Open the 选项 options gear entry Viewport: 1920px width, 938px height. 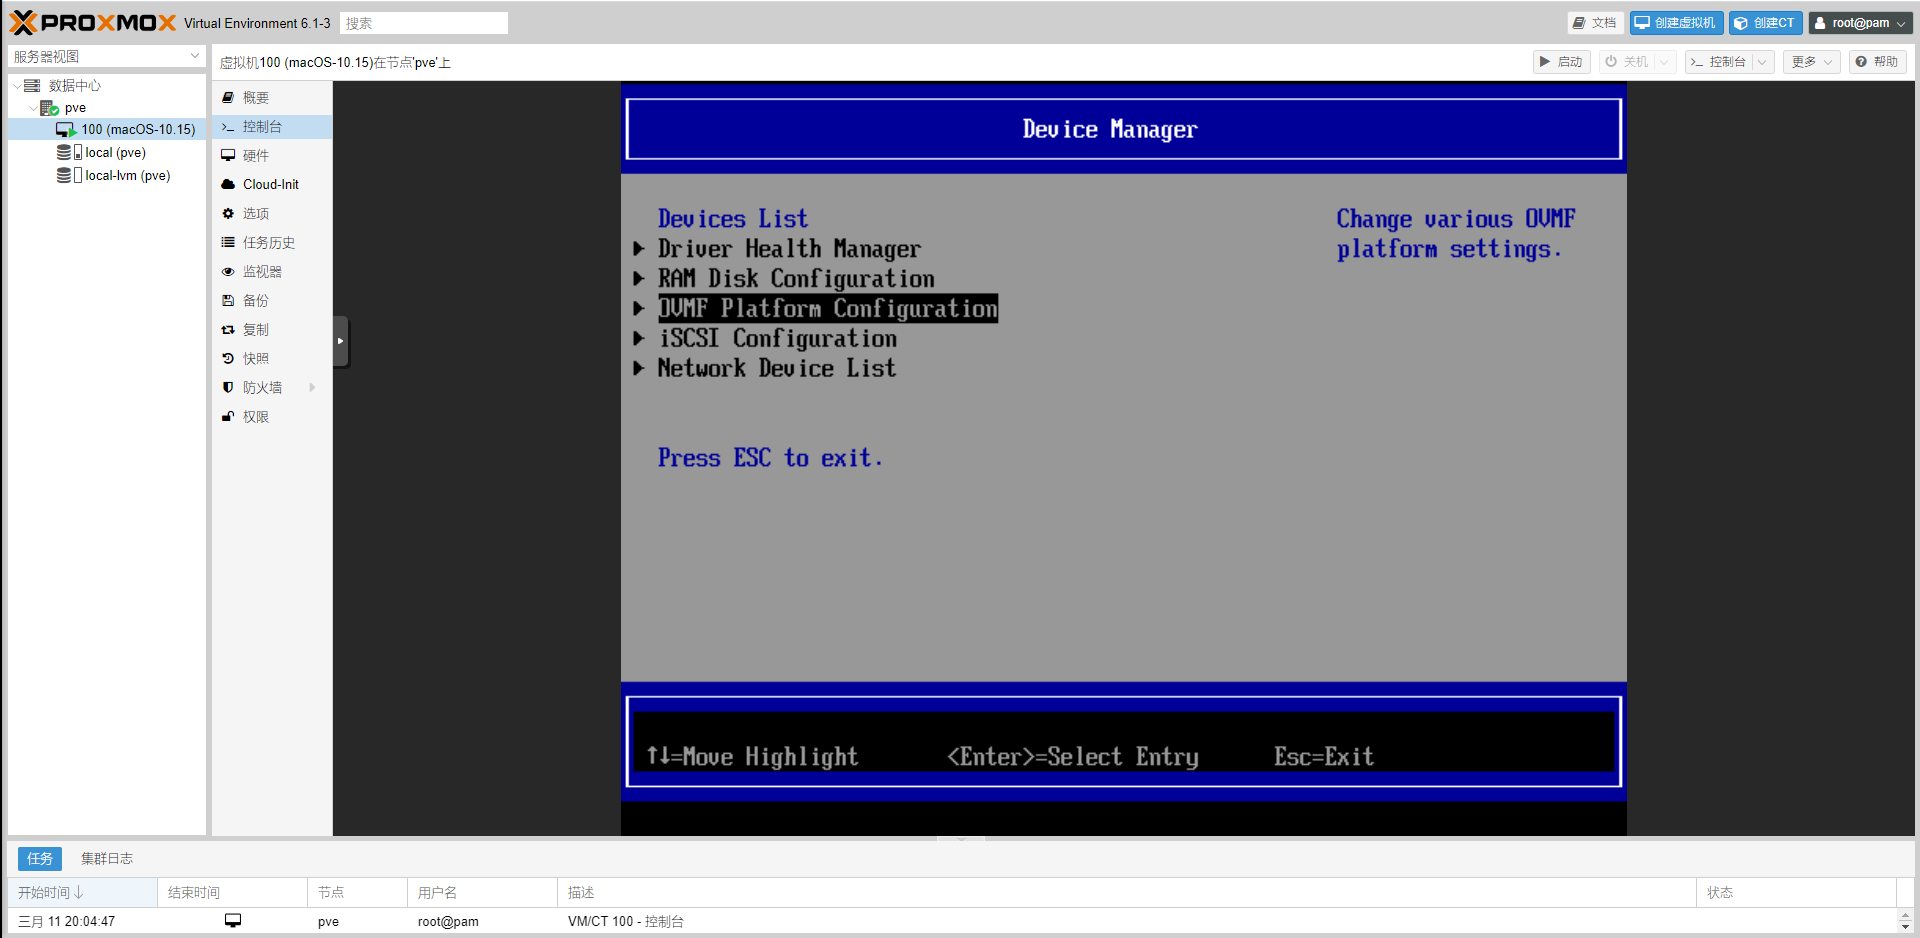pyautogui.click(x=256, y=214)
